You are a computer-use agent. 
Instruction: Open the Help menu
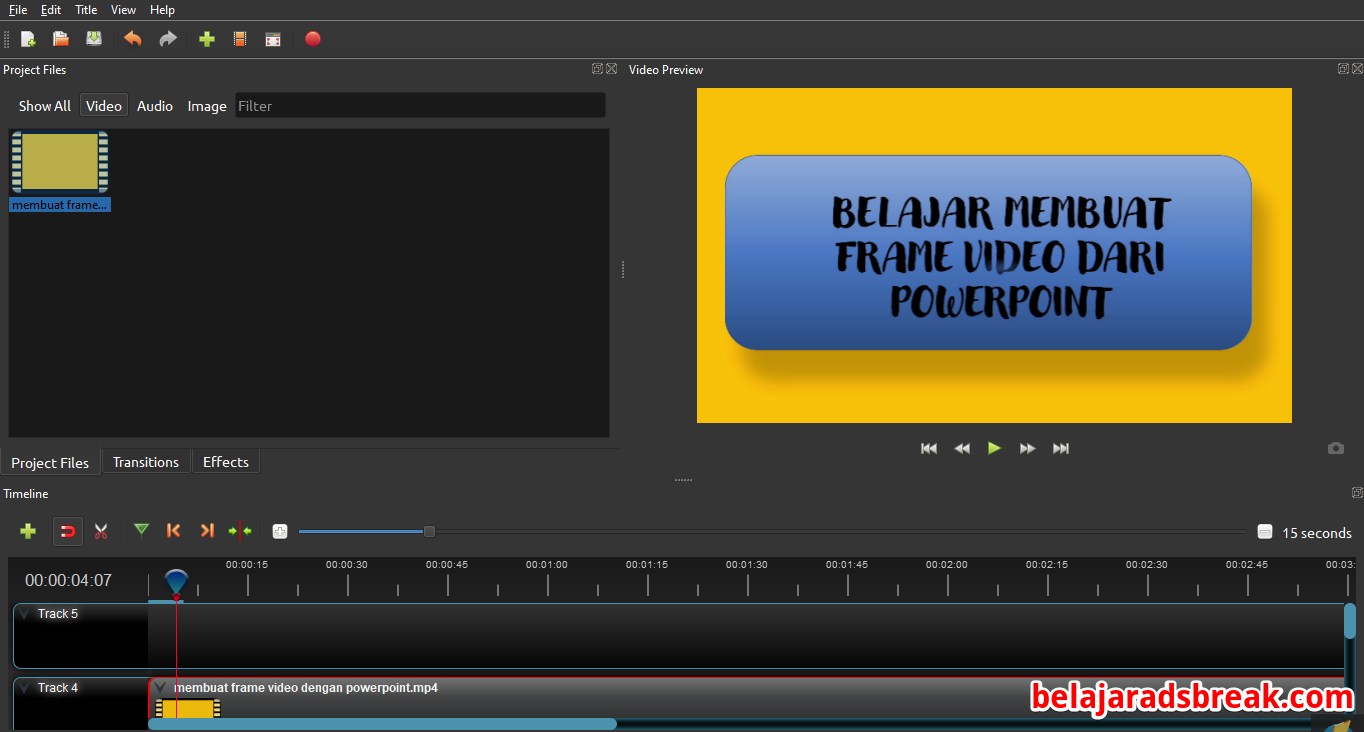162,10
